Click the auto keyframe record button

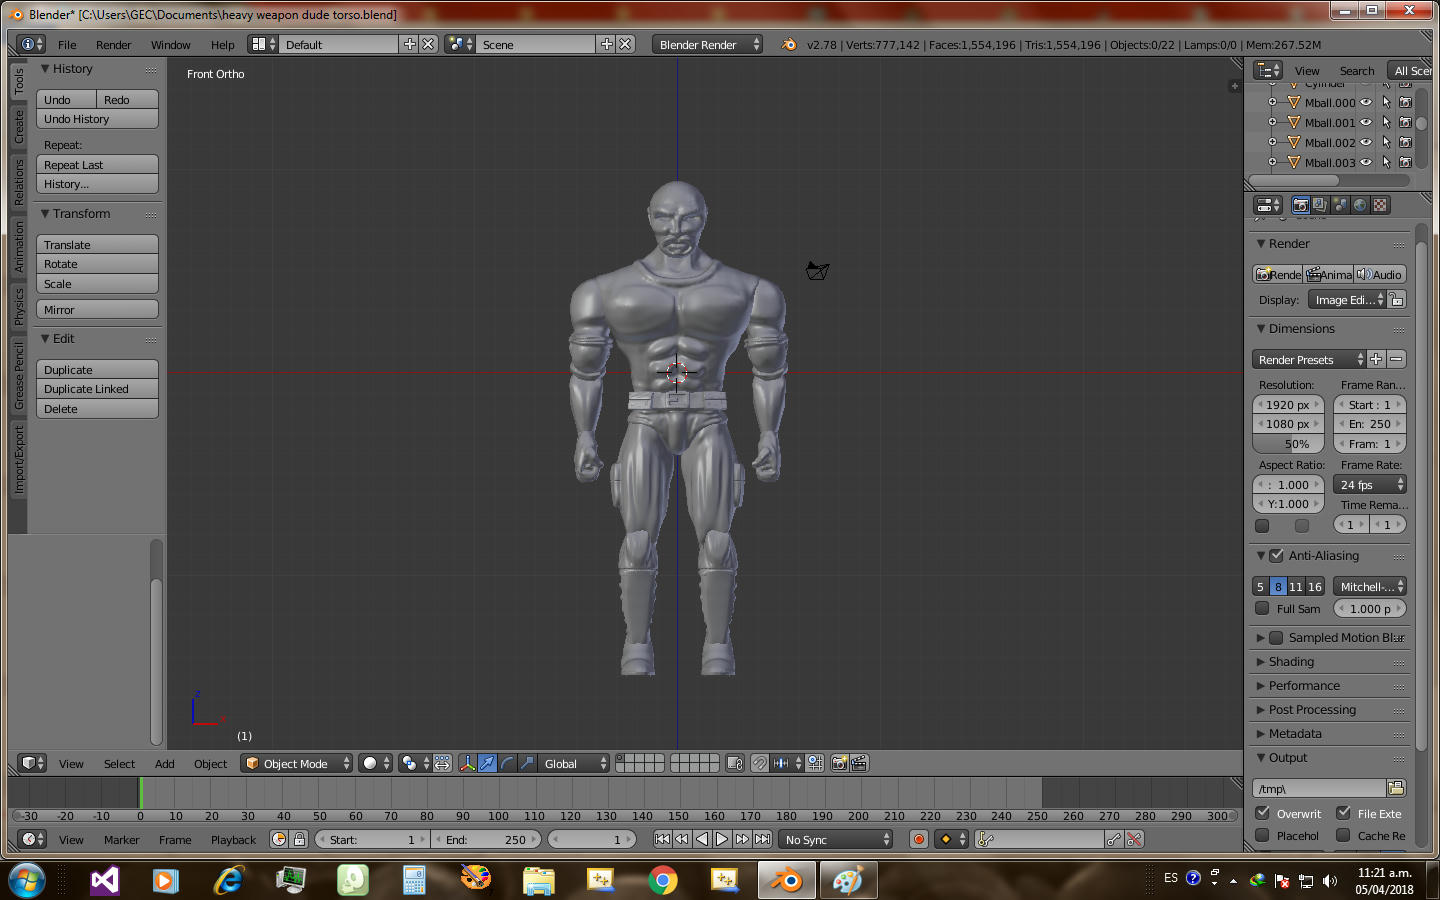click(919, 839)
